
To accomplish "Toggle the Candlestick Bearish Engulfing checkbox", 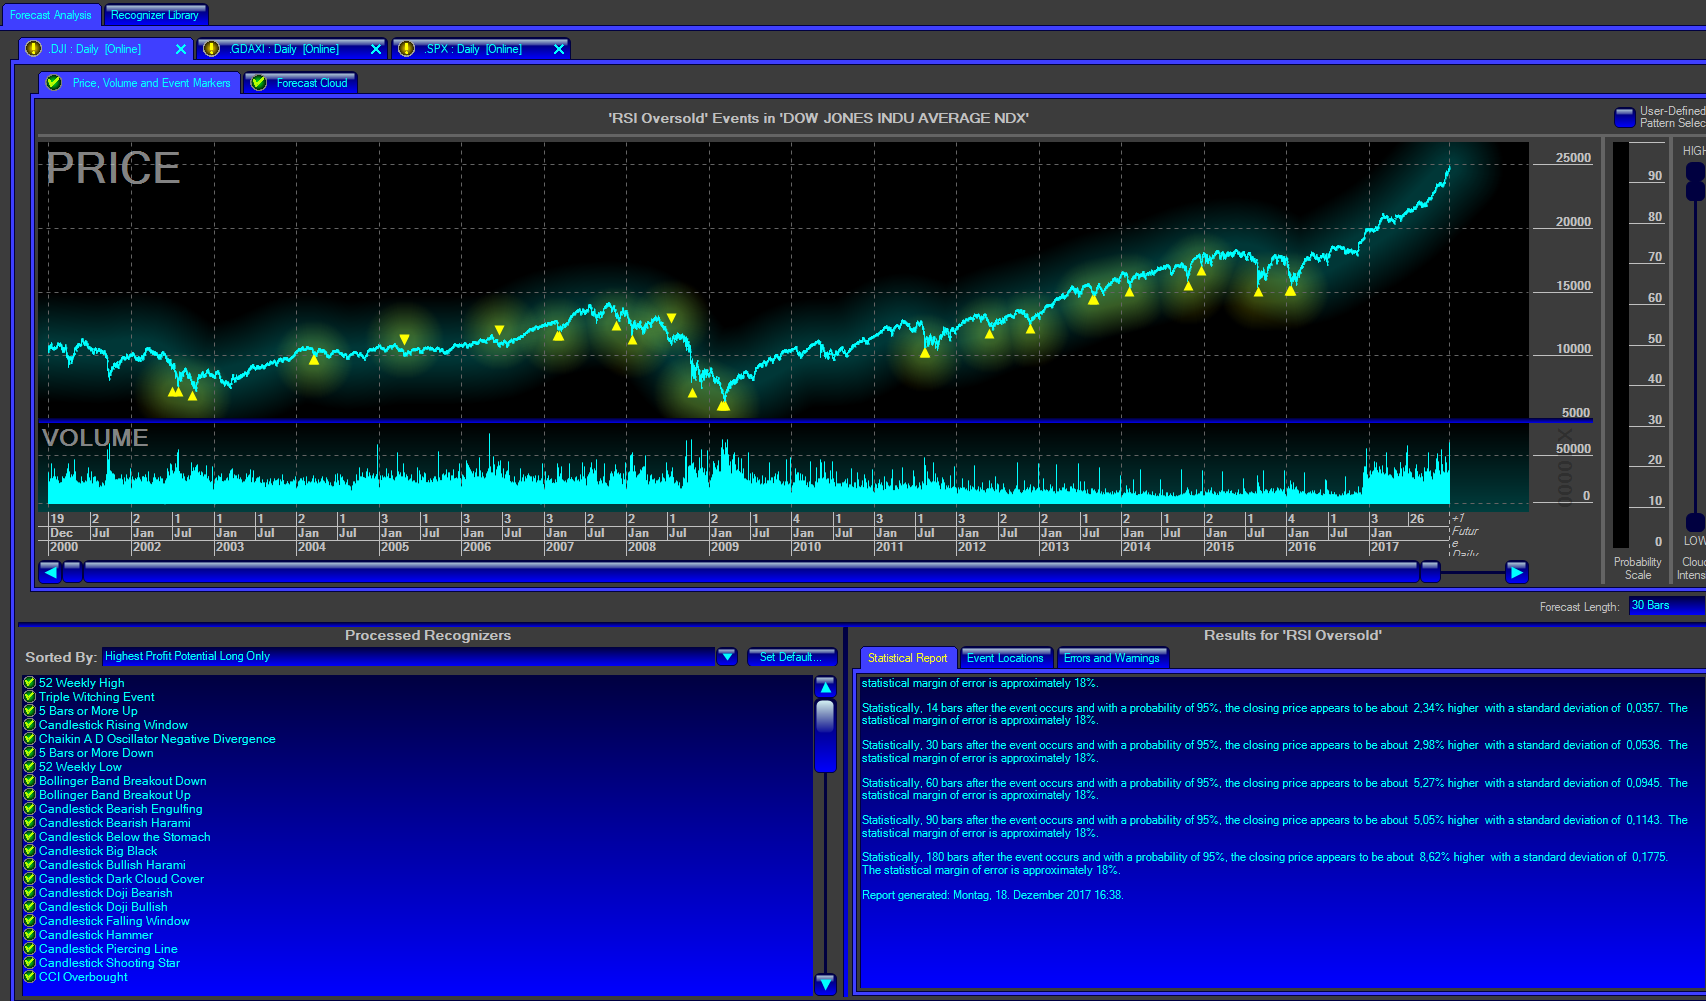I will [x=30, y=809].
